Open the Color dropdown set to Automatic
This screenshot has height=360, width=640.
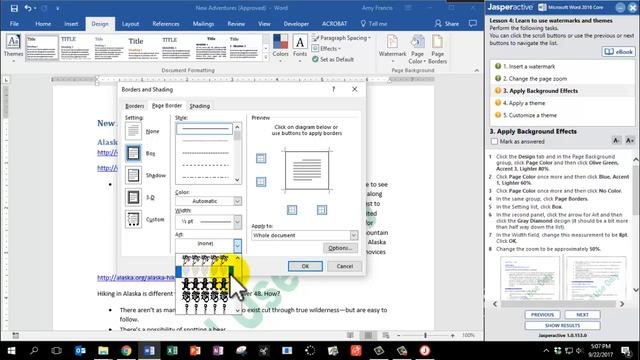[237, 201]
